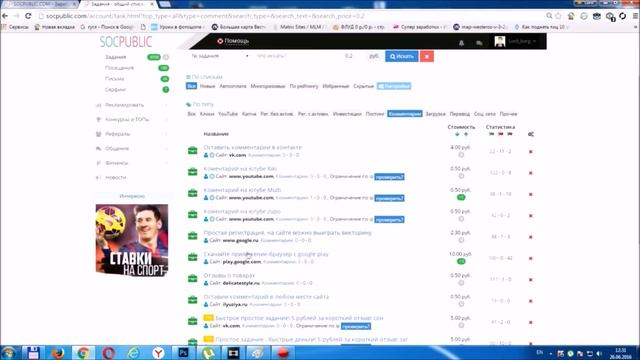Switch to the first SOCPUBLIC.COM browser tab
The width and height of the screenshot is (640, 360).
tap(40, 4)
